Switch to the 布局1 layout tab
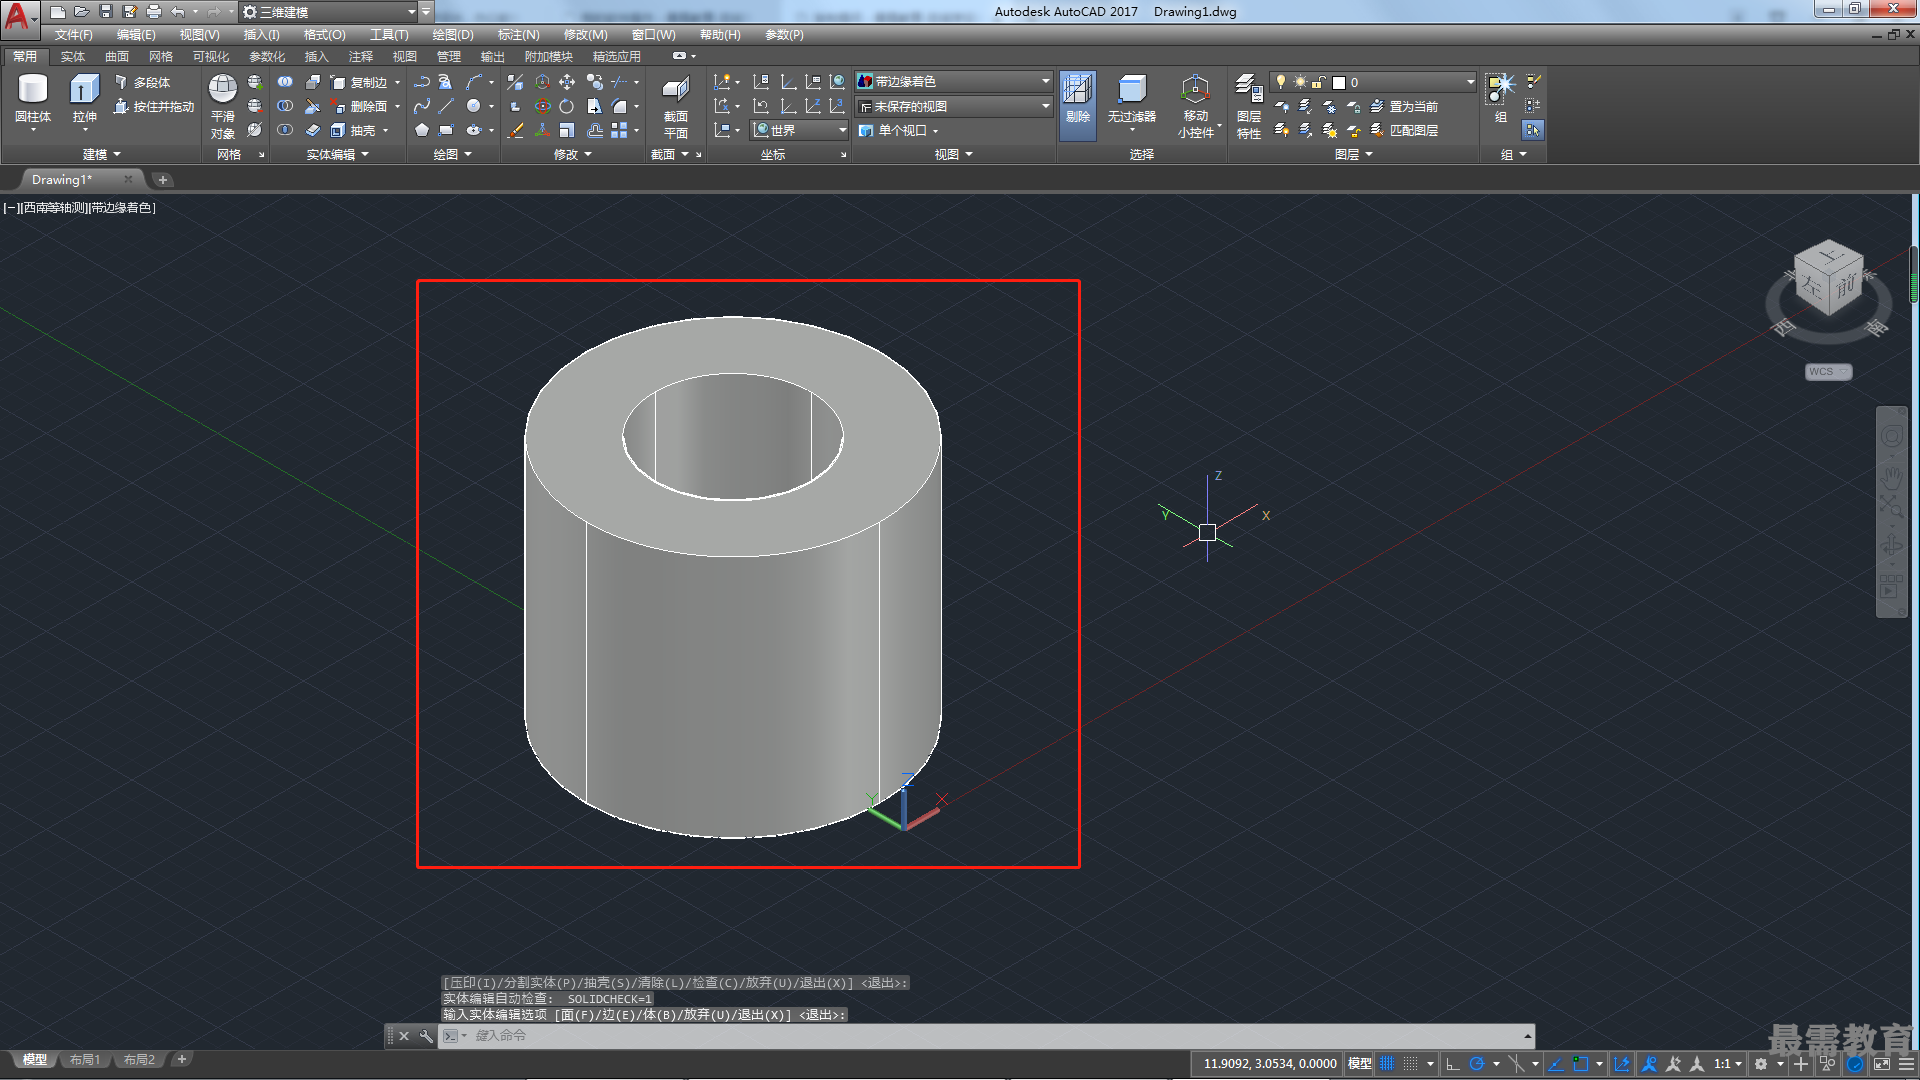This screenshot has height=1080, width=1920. click(85, 1060)
